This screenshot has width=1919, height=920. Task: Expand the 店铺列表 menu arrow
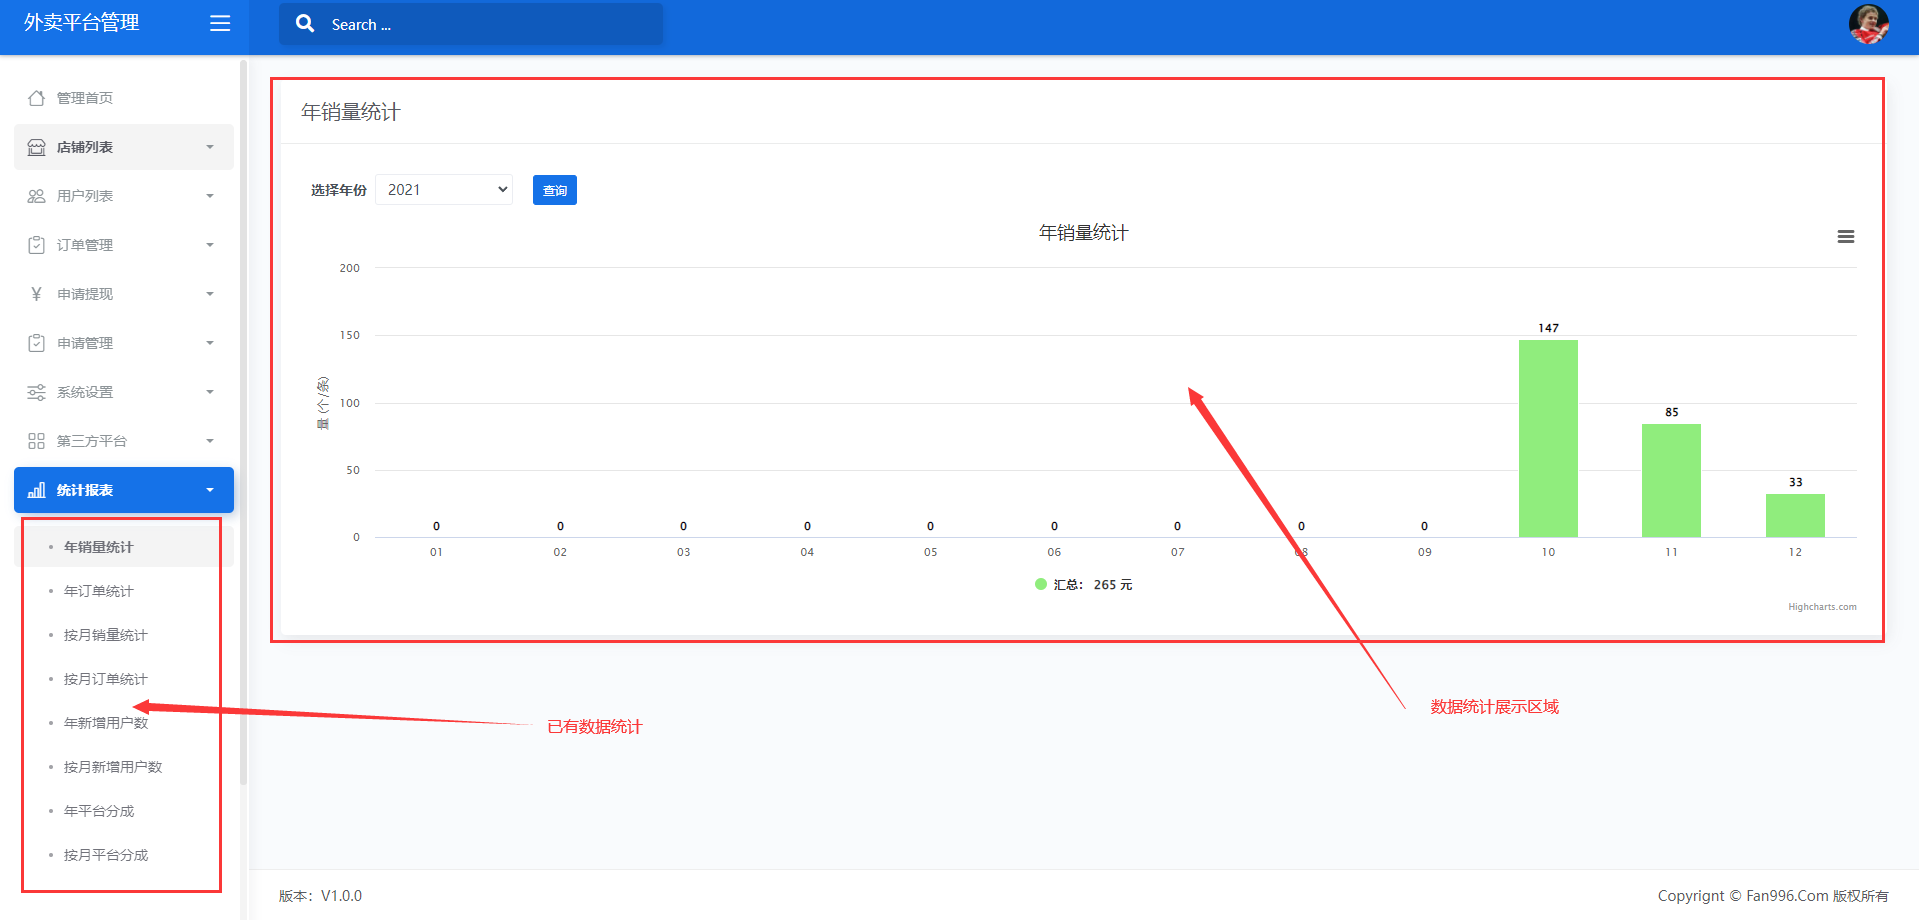210,147
